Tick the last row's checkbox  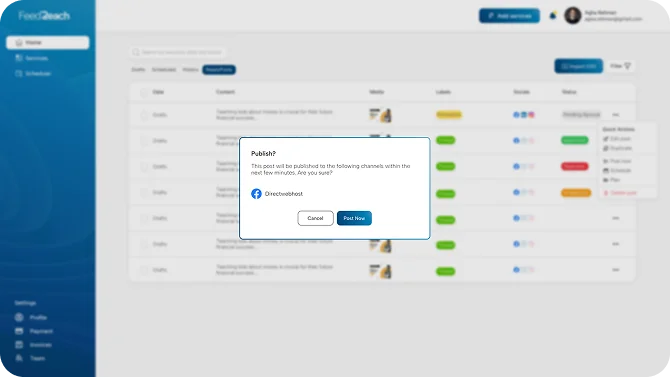(144, 270)
